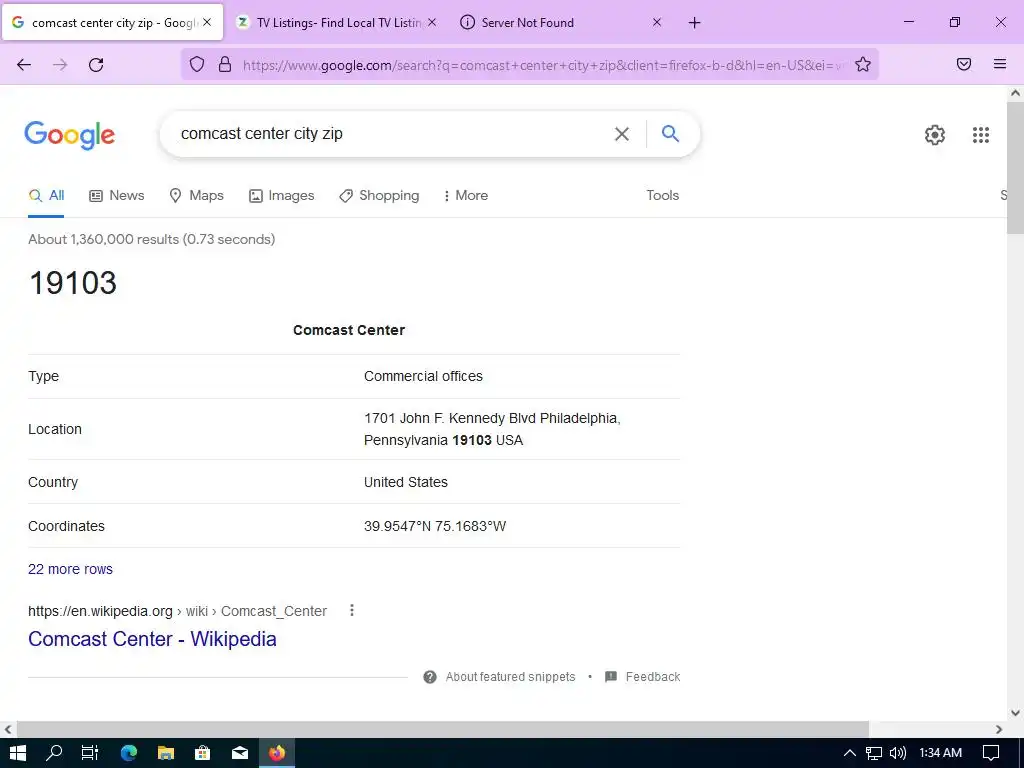Select the All results filter

[x=46, y=195]
